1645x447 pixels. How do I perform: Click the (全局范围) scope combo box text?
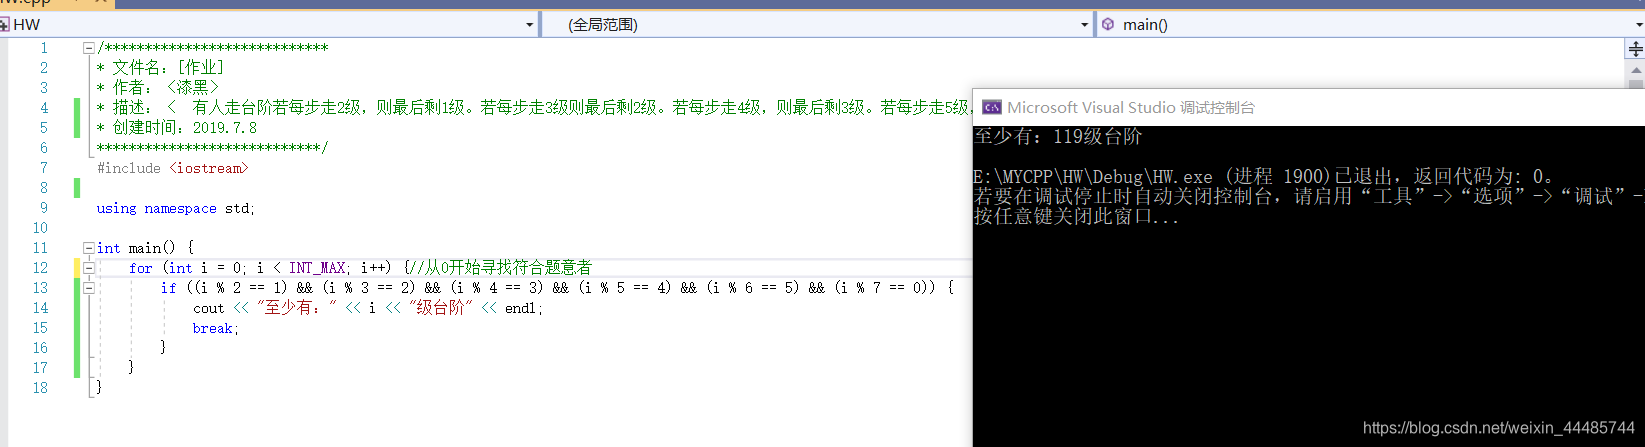coord(603,25)
